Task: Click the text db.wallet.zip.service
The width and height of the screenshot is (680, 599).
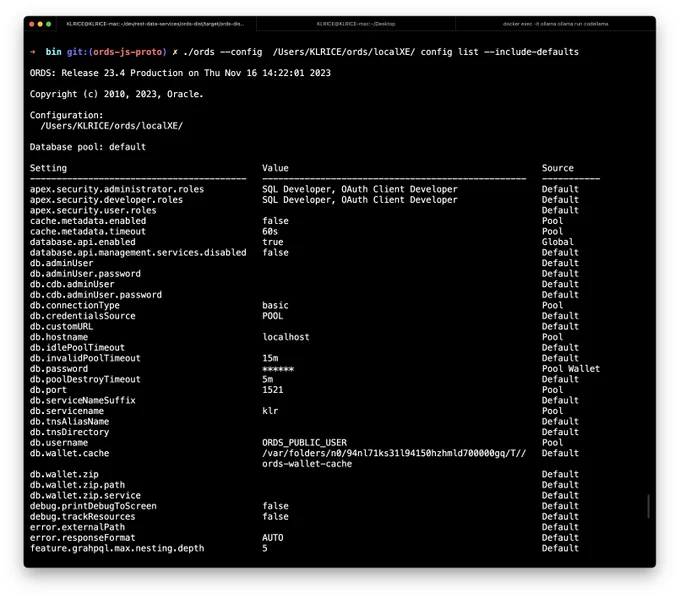Action: point(85,495)
